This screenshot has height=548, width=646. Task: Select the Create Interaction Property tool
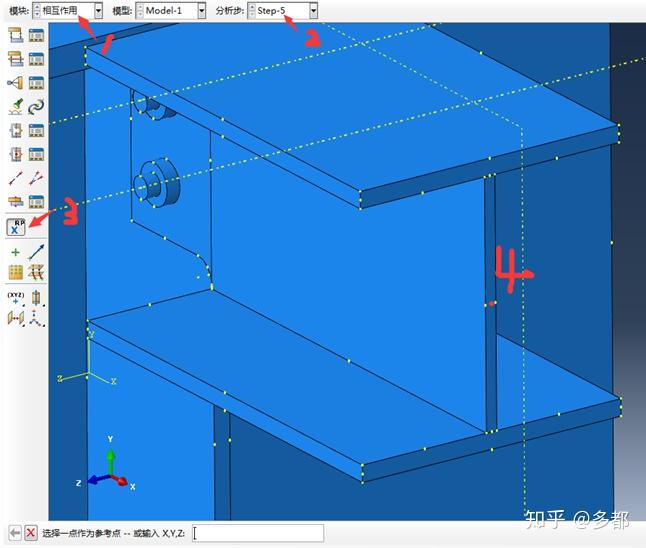click(15, 59)
